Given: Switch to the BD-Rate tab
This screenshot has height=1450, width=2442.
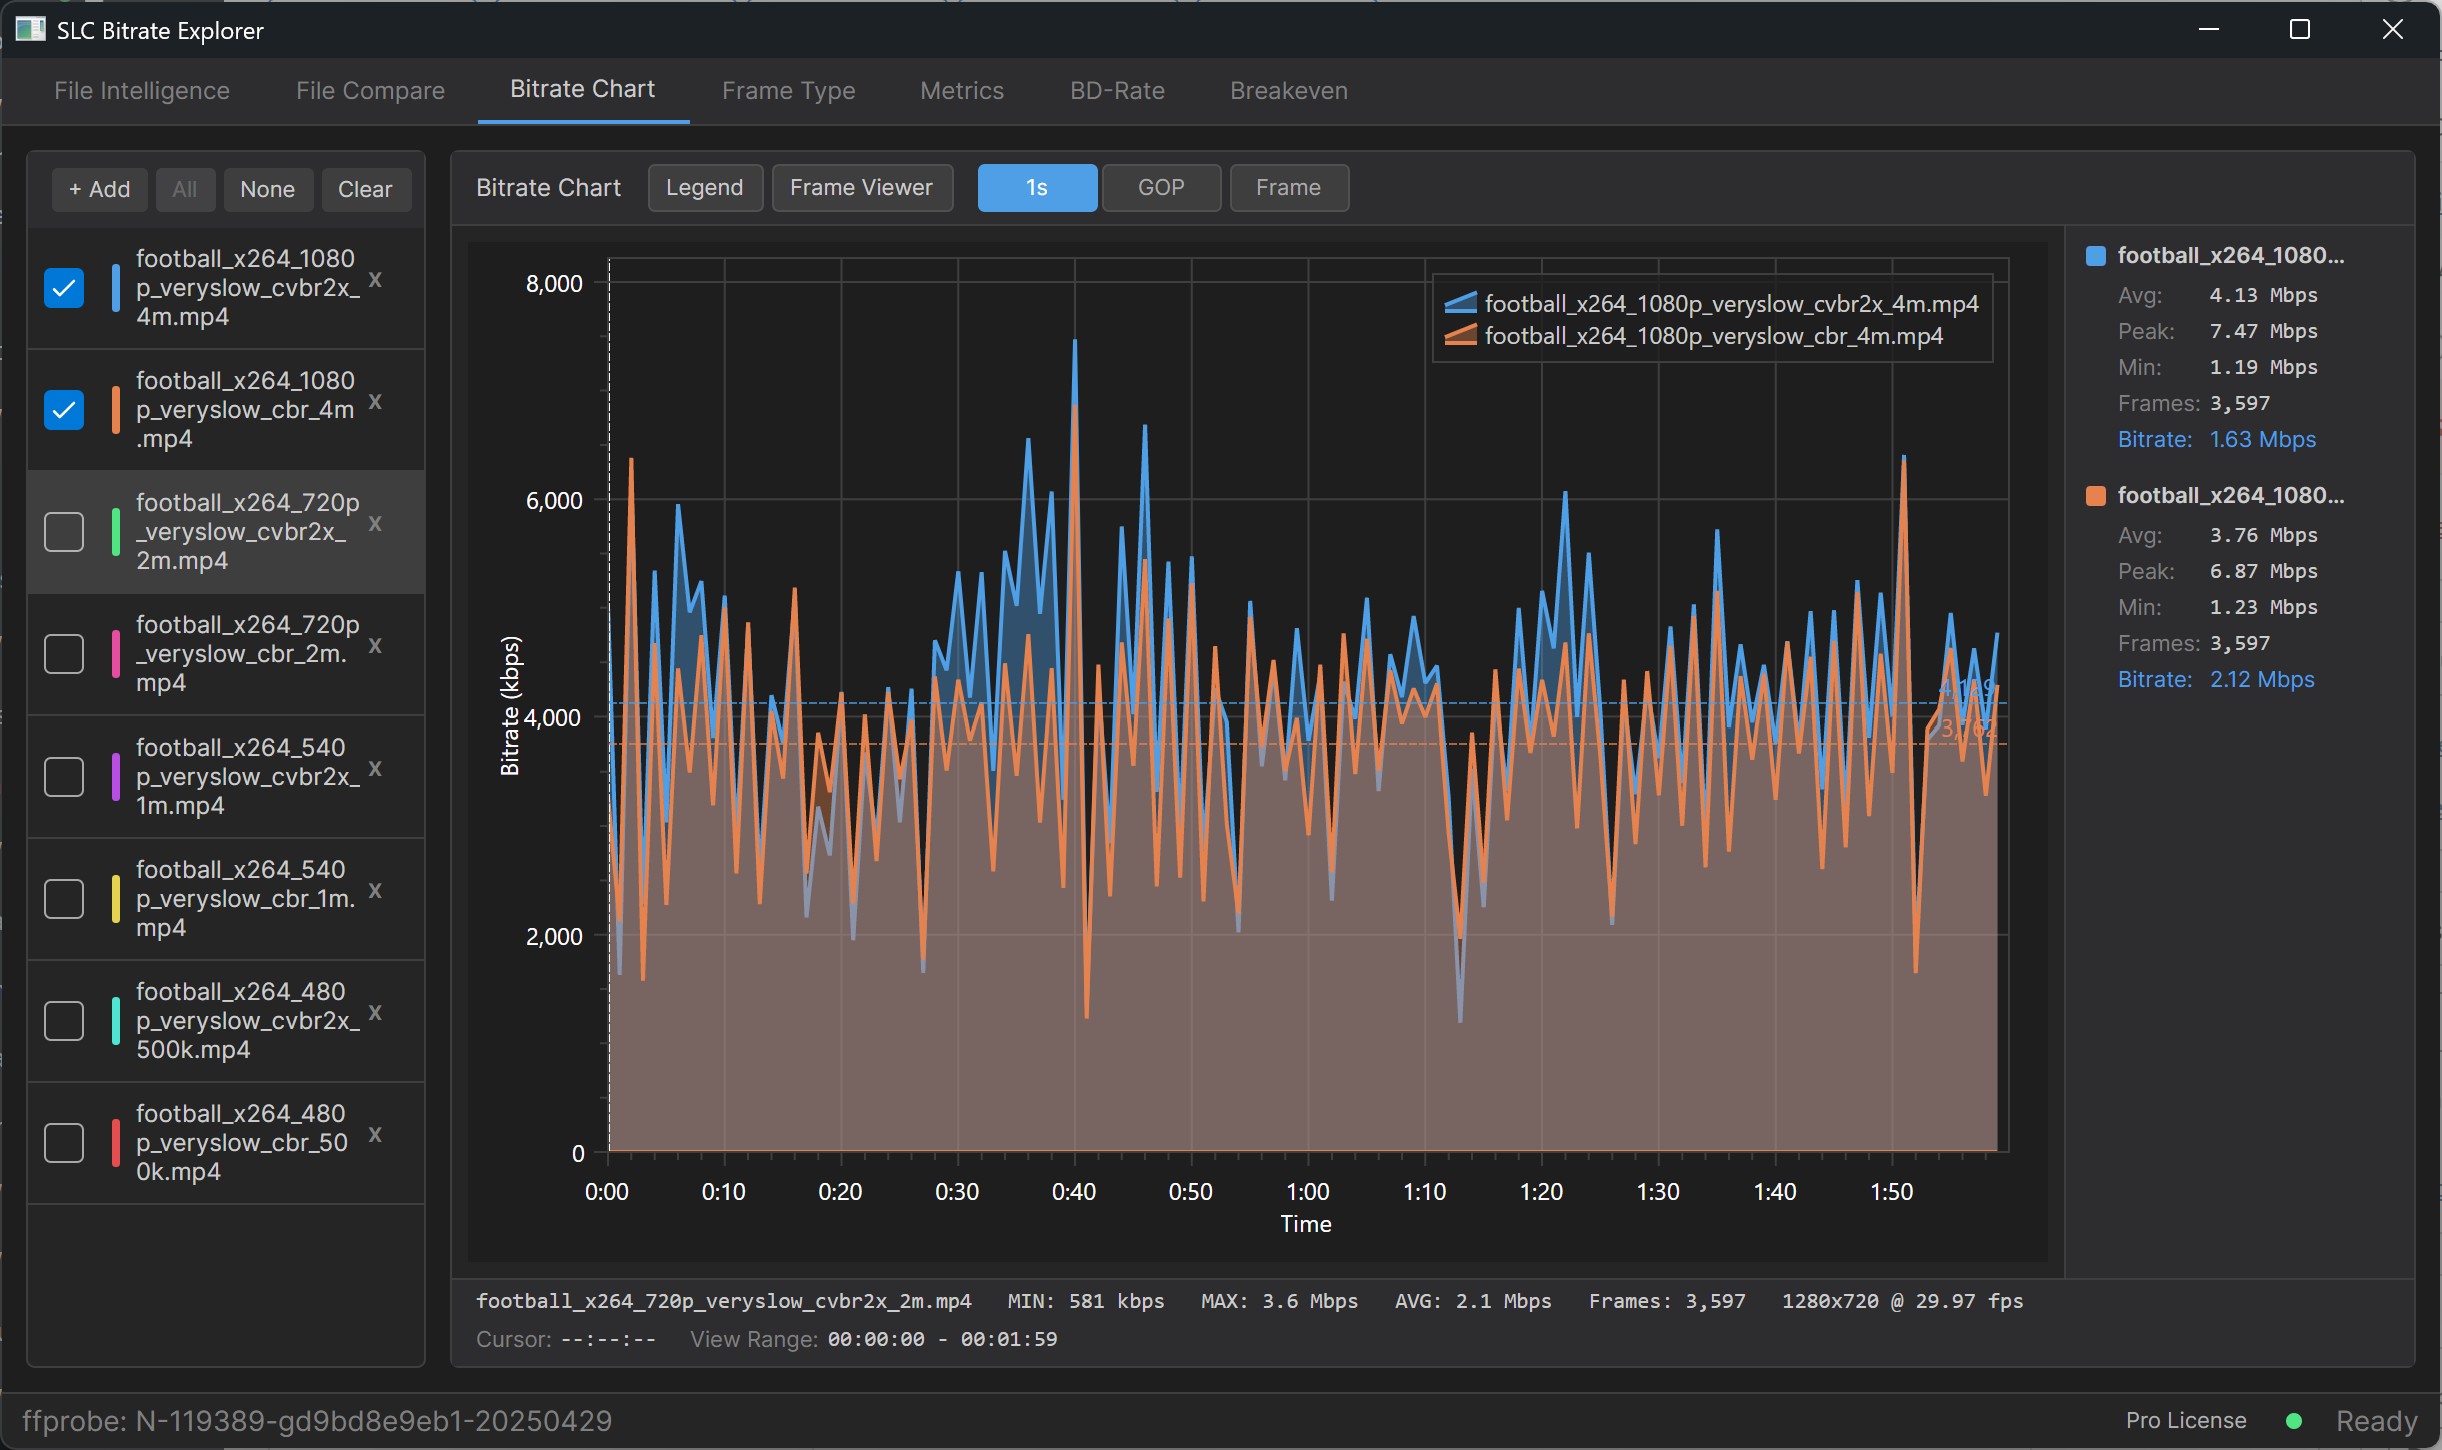Looking at the screenshot, I should click(x=1117, y=91).
